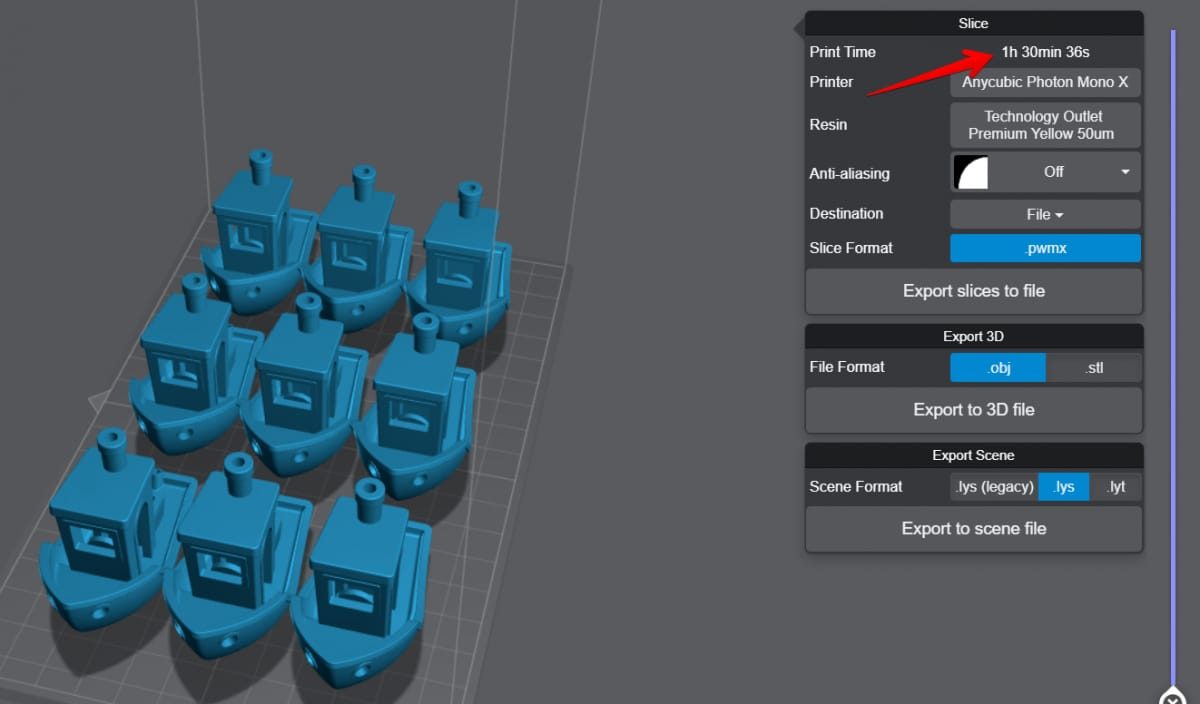
Task: Select the .pwmx slice format
Action: 1045,248
